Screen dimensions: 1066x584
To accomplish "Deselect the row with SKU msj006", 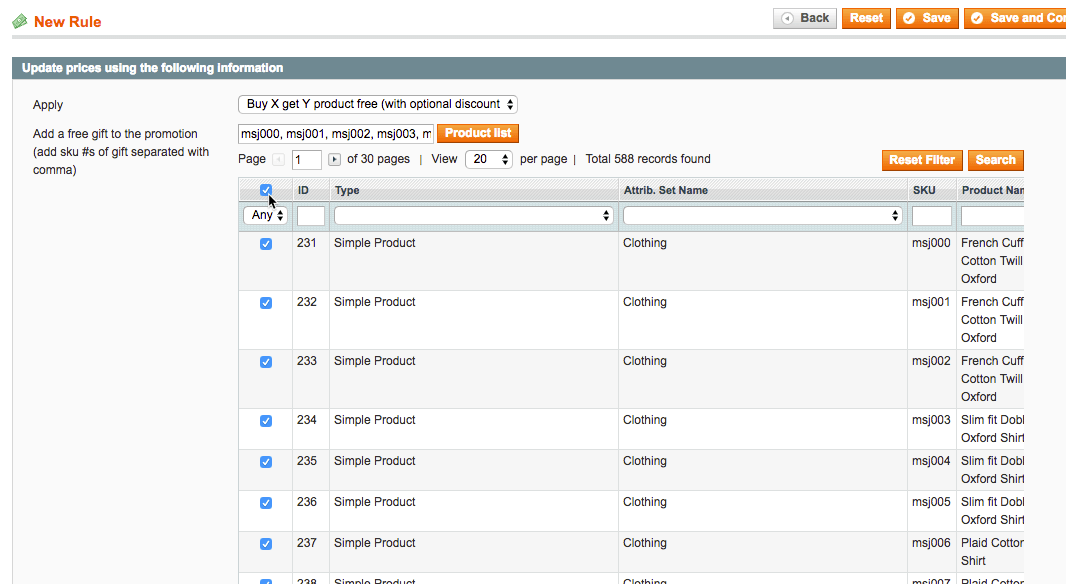I will [266, 544].
